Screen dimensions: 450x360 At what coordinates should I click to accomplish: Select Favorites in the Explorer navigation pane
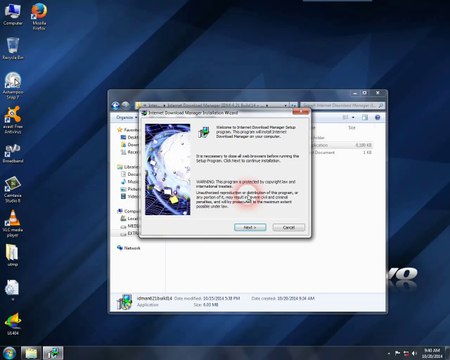click(x=128, y=130)
